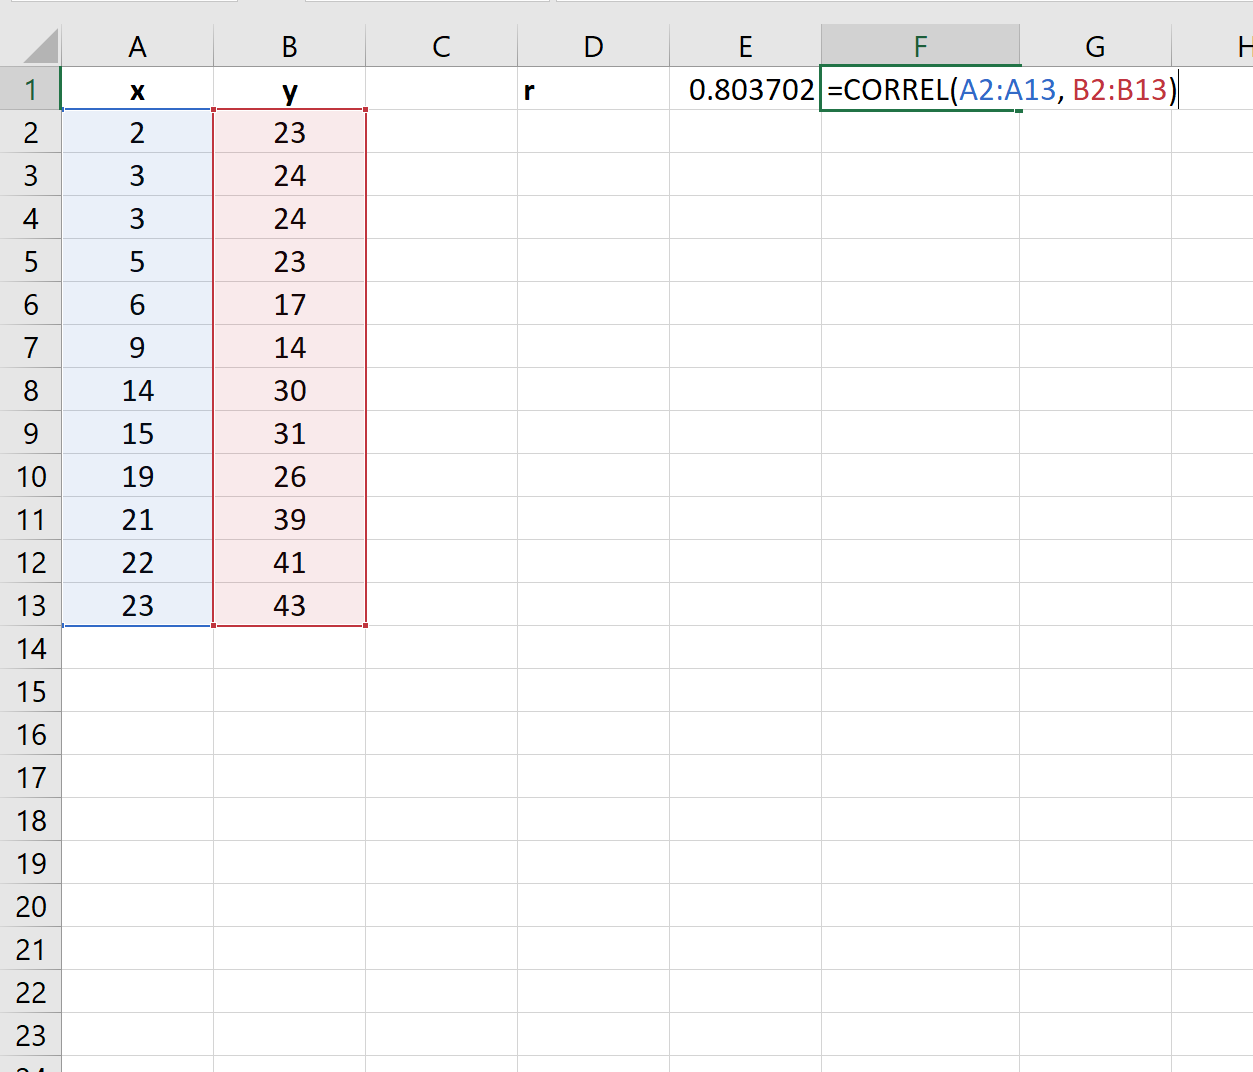
Task: Click the cell showing 0.803702
Action: [744, 89]
